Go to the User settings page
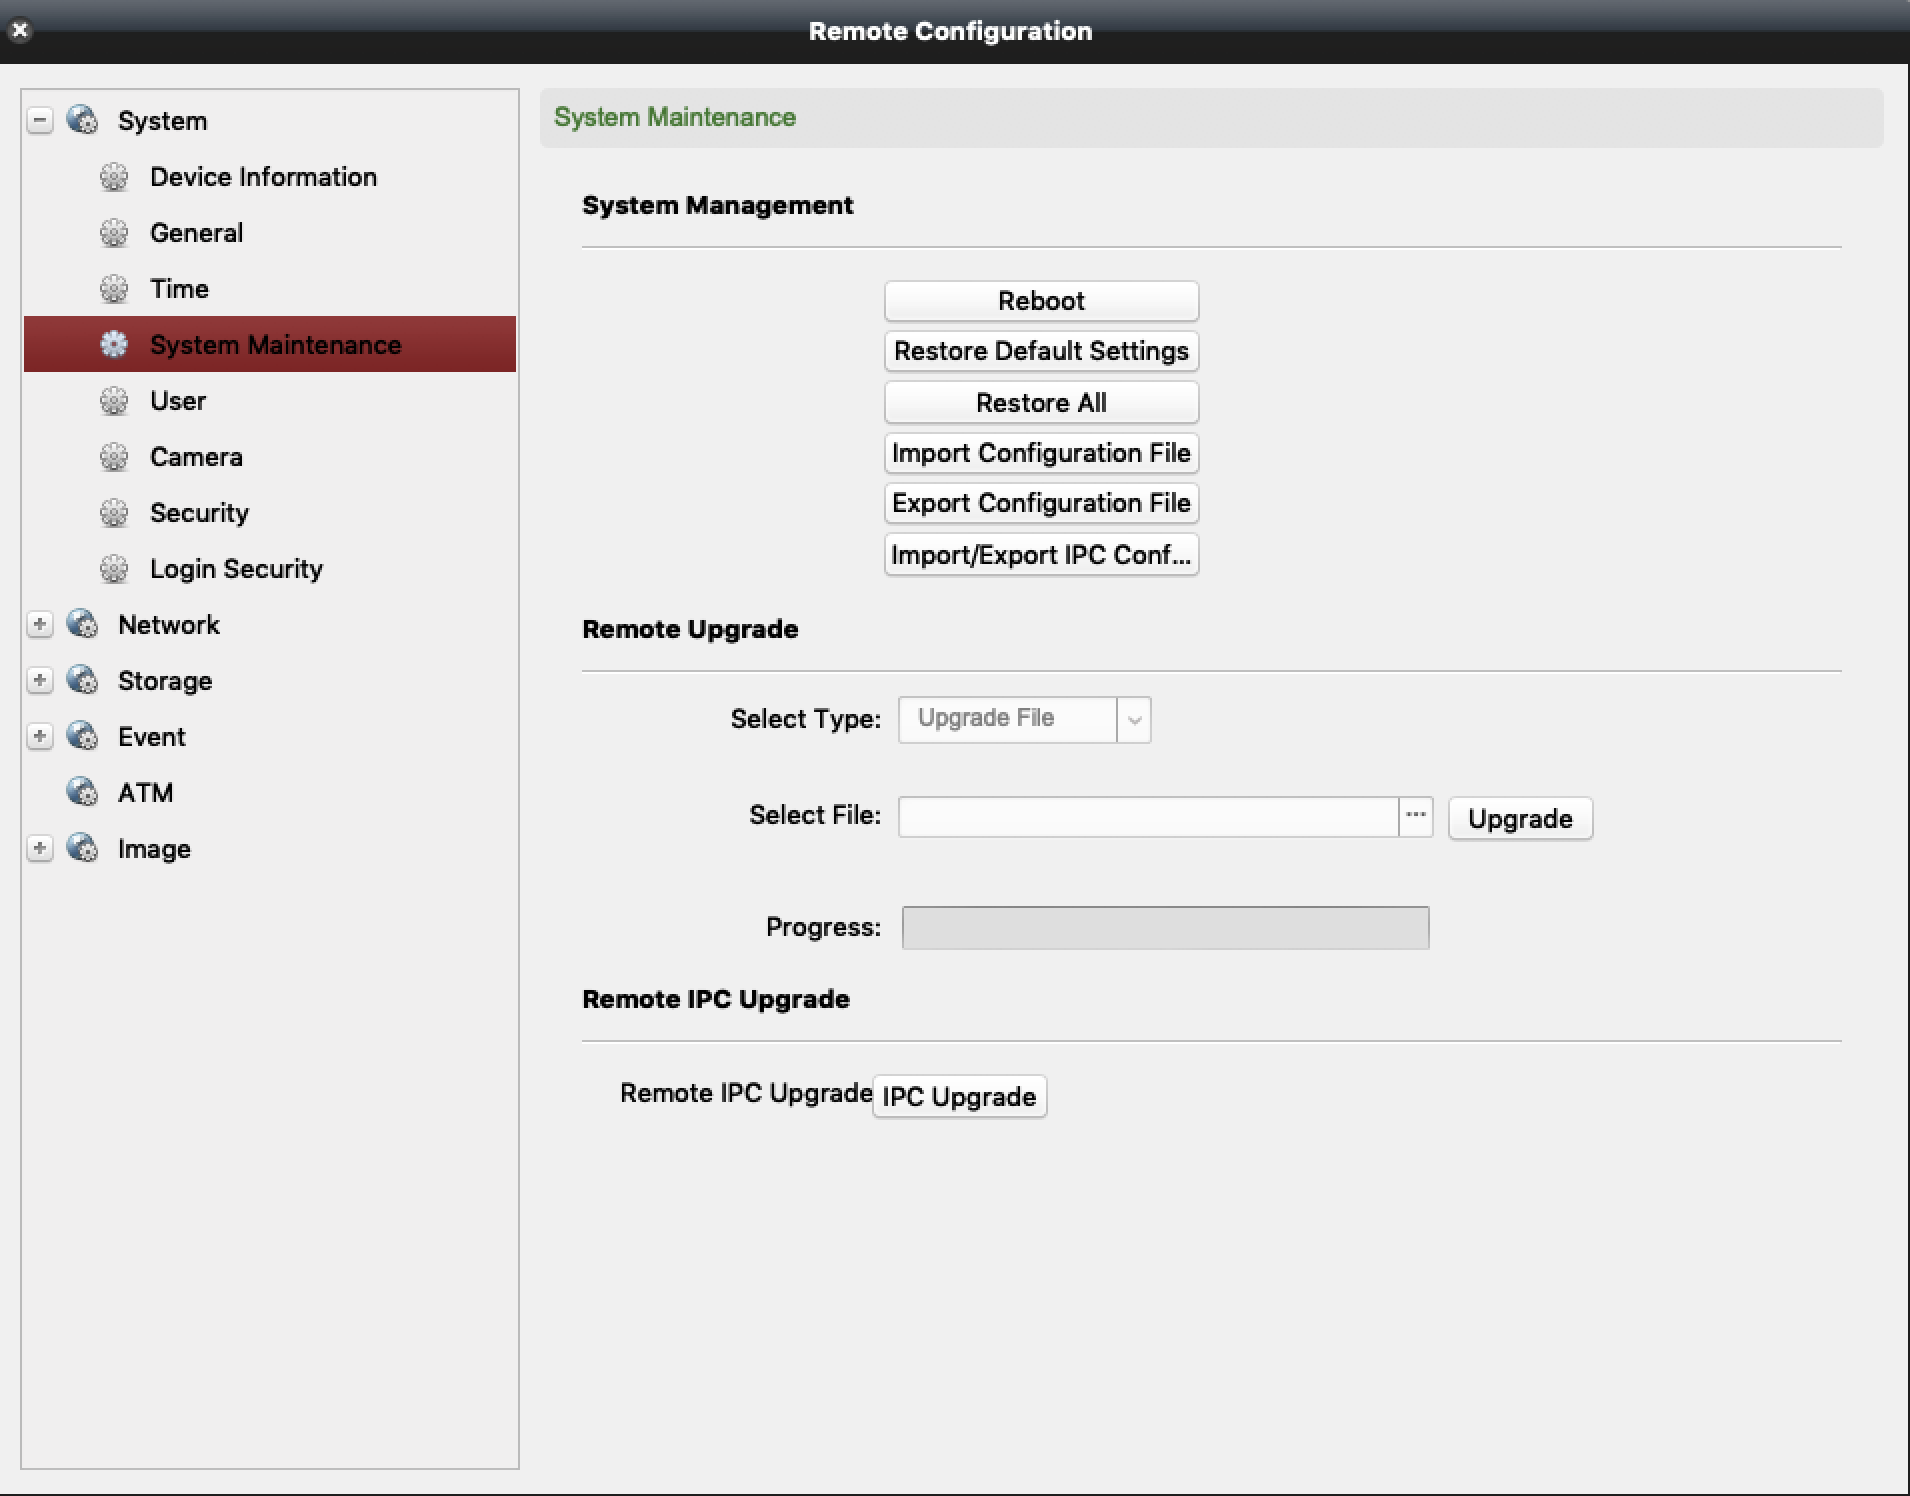The height and width of the screenshot is (1496, 1910). point(178,401)
